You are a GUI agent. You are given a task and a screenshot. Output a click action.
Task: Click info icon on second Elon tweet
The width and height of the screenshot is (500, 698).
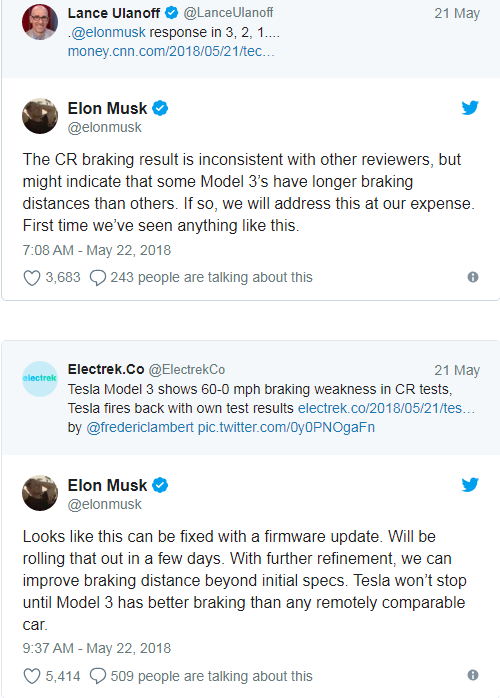coord(473,675)
